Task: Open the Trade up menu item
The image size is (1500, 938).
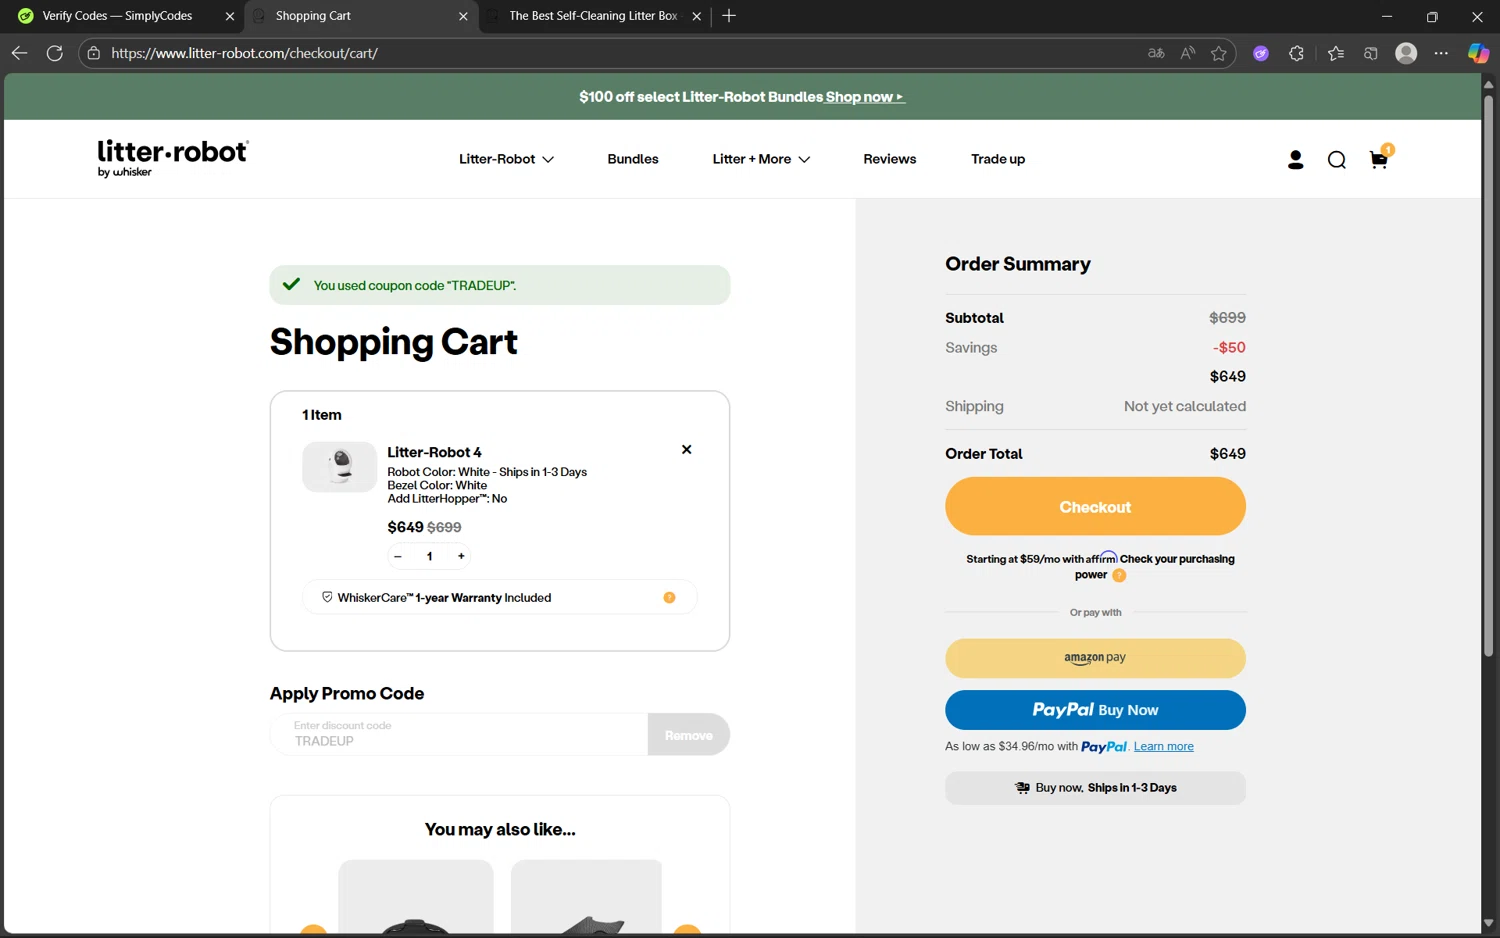Action: coord(998,159)
